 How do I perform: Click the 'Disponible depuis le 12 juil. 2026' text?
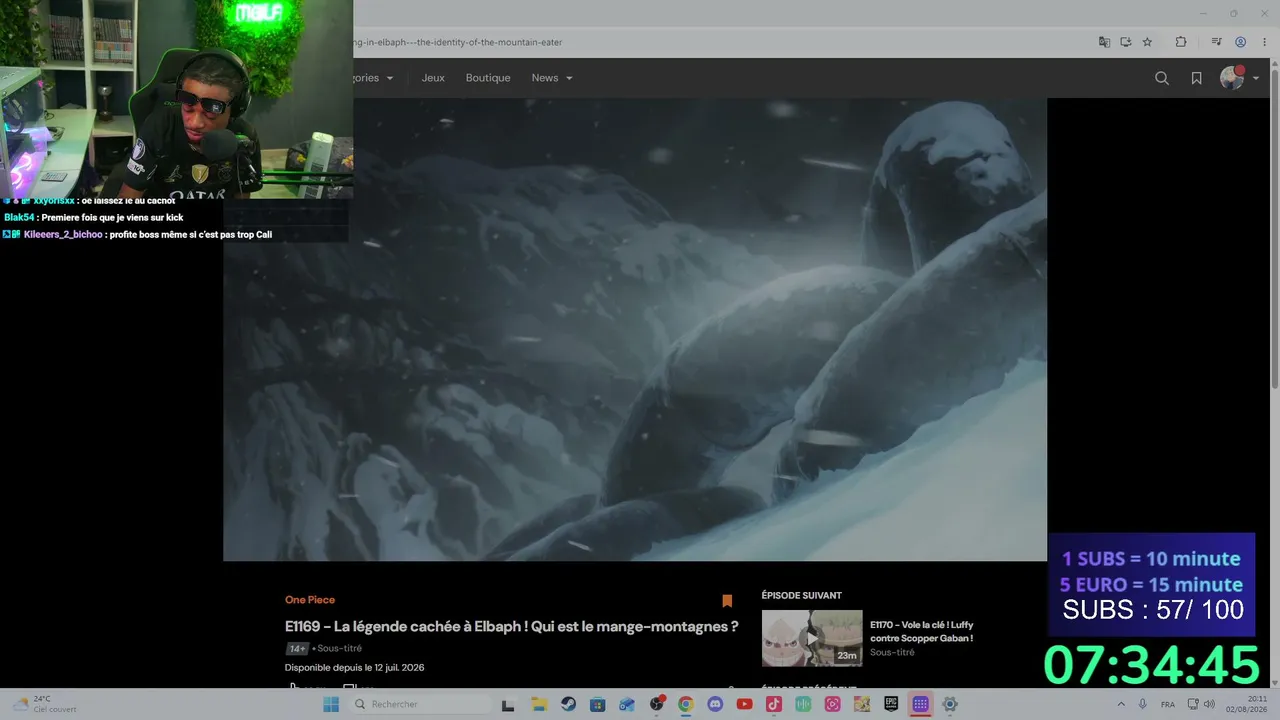355,667
